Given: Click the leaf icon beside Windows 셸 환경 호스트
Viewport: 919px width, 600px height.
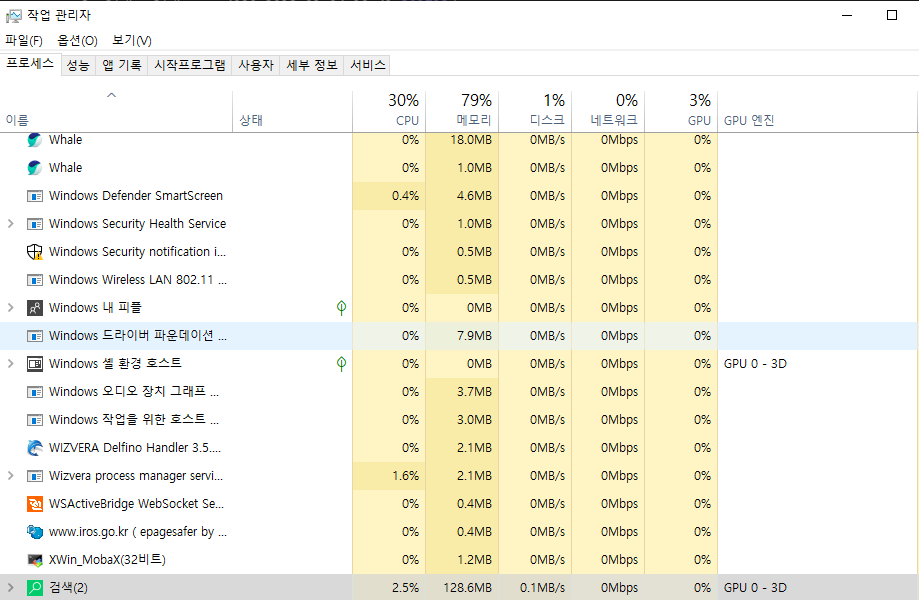Looking at the screenshot, I should 341,363.
